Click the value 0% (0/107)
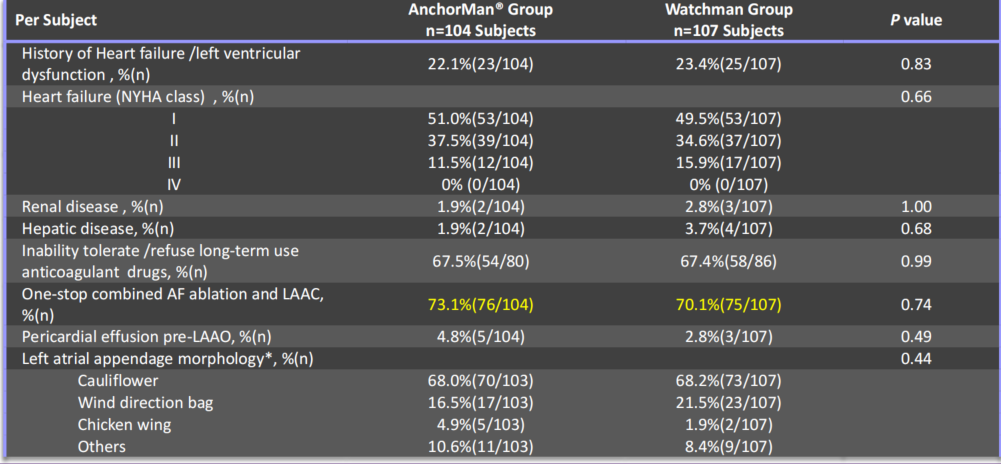Image resolution: width=1001 pixels, height=464 pixels. [728, 184]
